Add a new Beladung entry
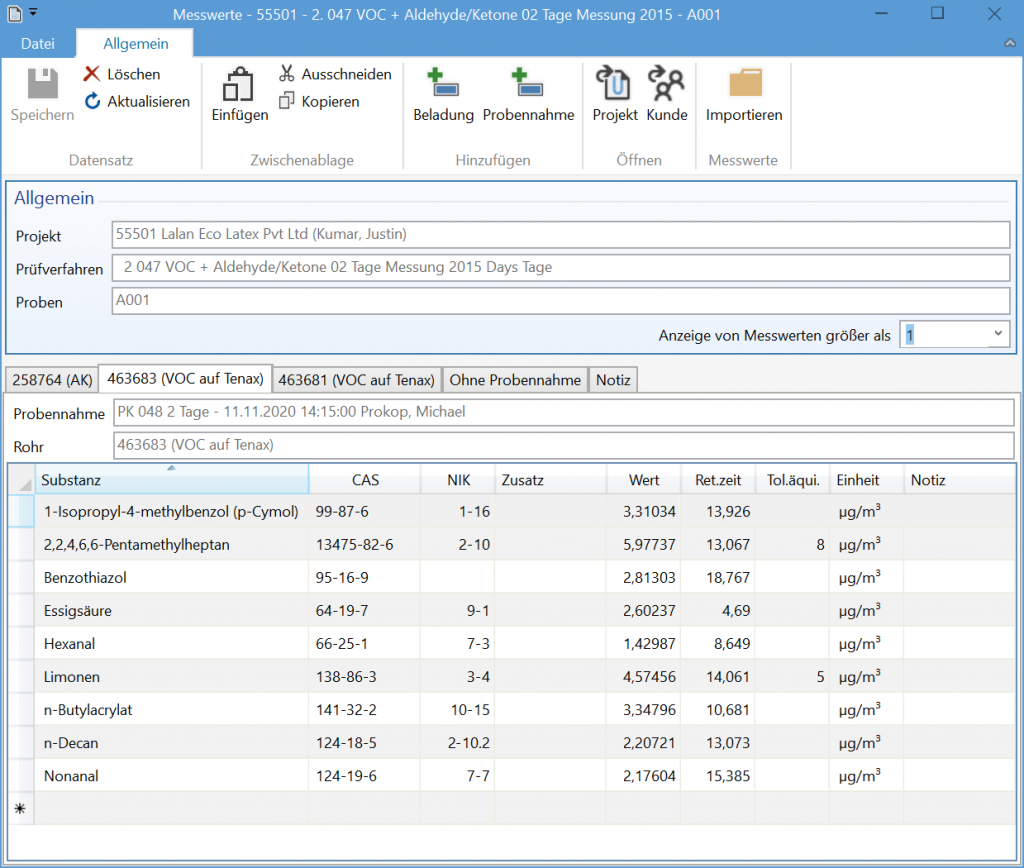The width and height of the screenshot is (1024, 868). 442,84
